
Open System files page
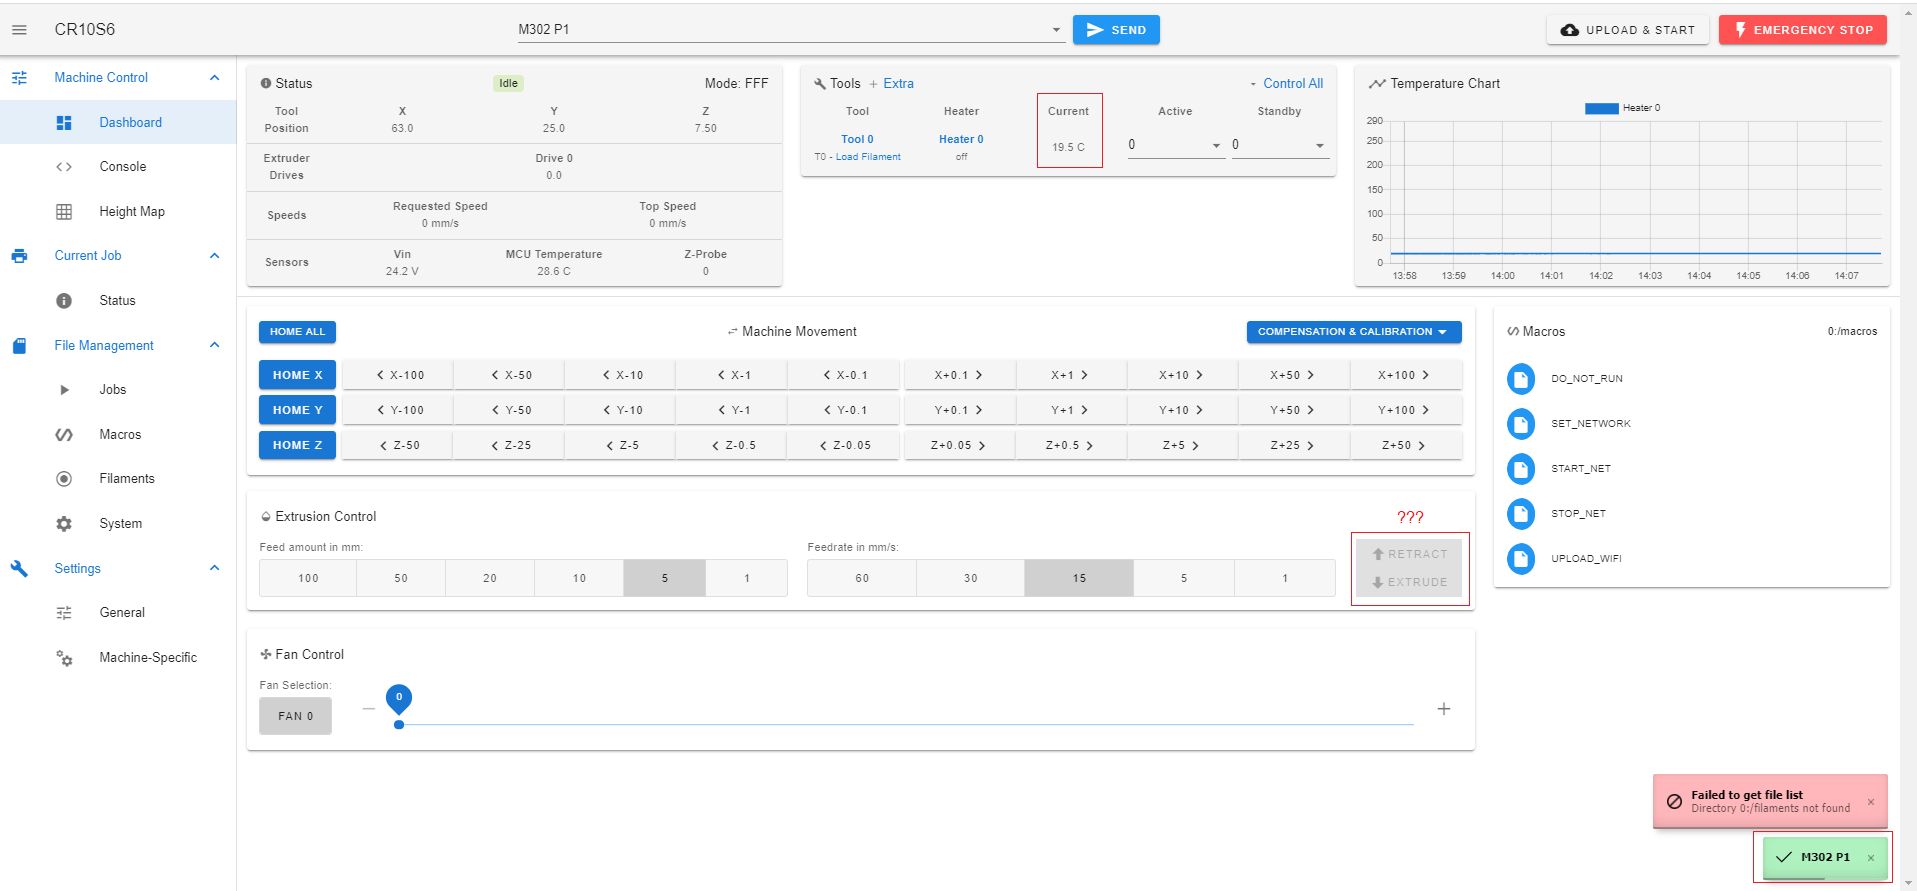118,524
